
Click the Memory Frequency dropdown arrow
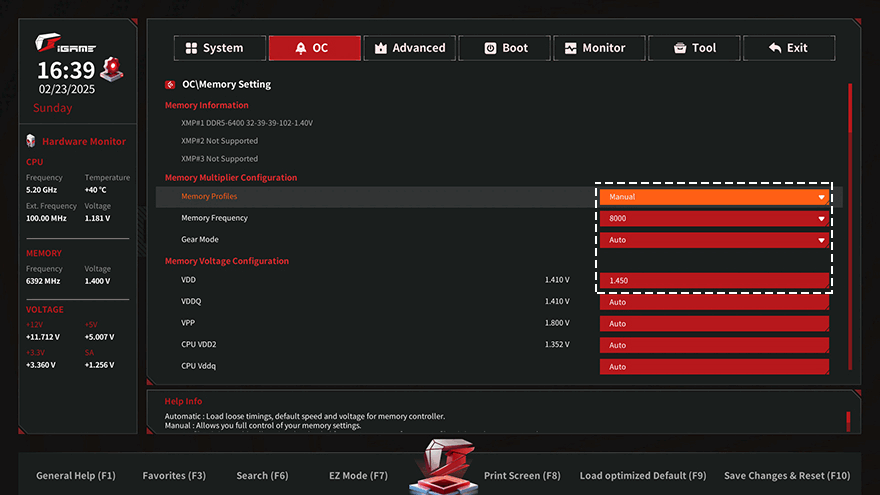pyautogui.click(x=821, y=219)
